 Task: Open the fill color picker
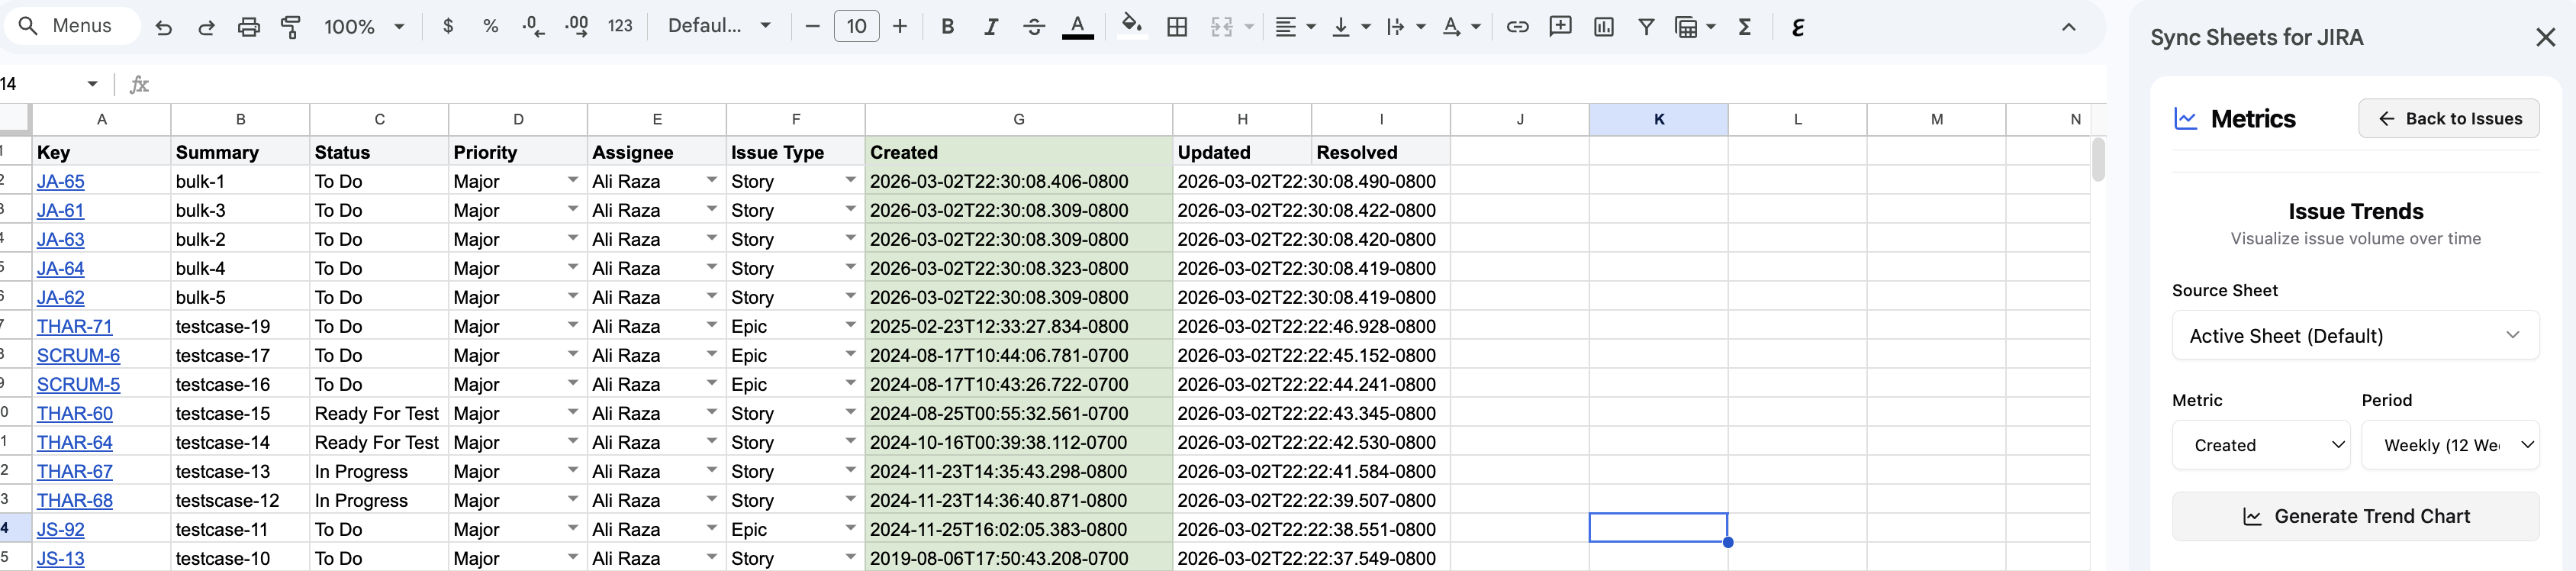point(1131,25)
